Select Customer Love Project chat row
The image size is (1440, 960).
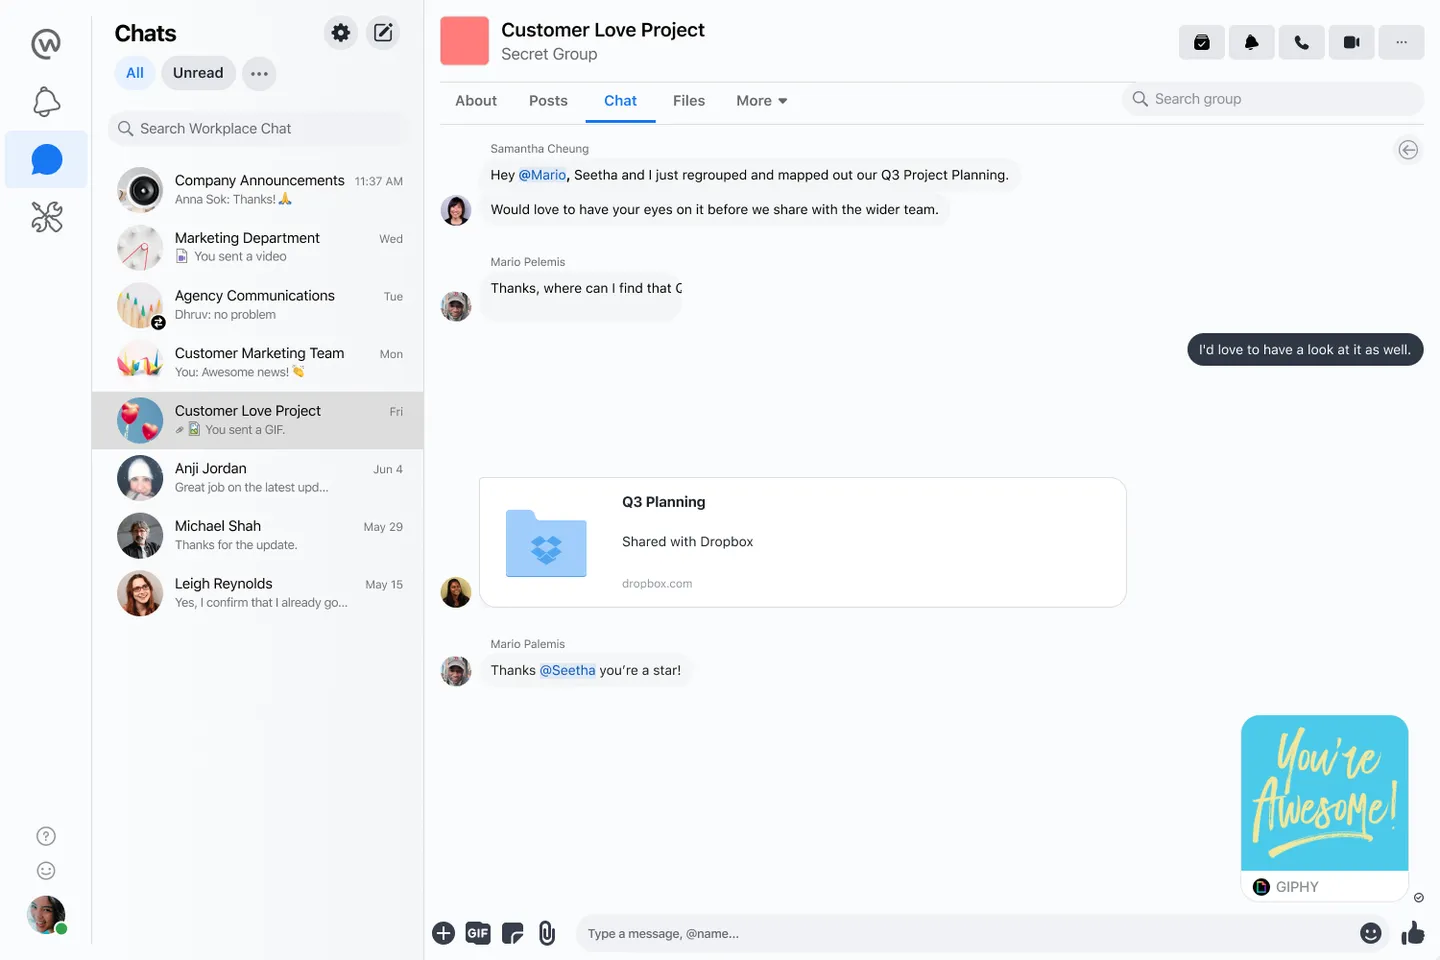tap(258, 420)
